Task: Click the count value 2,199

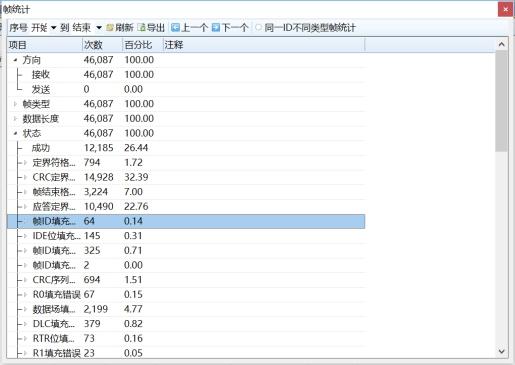Action: pos(96,309)
